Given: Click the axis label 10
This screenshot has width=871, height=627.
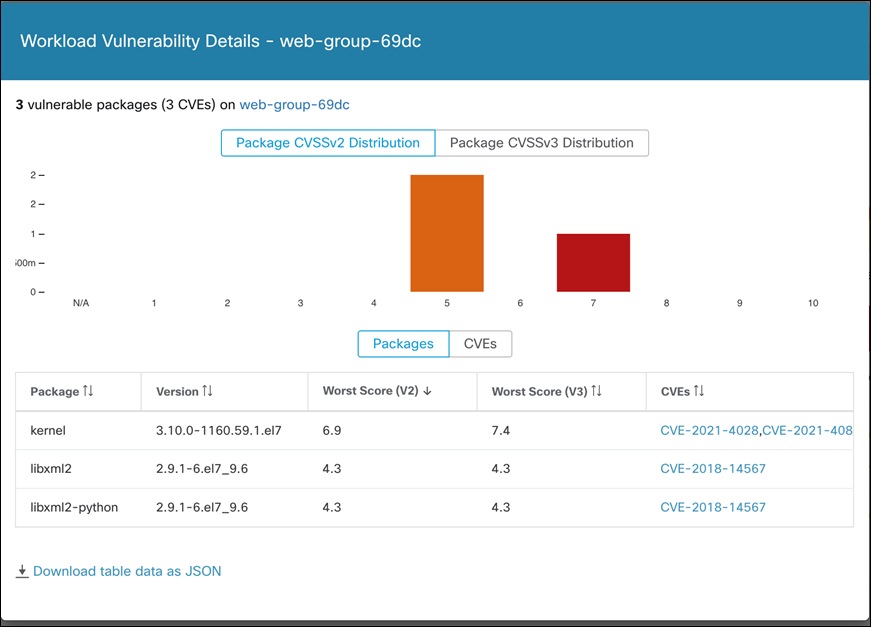Looking at the screenshot, I should pos(813,303).
